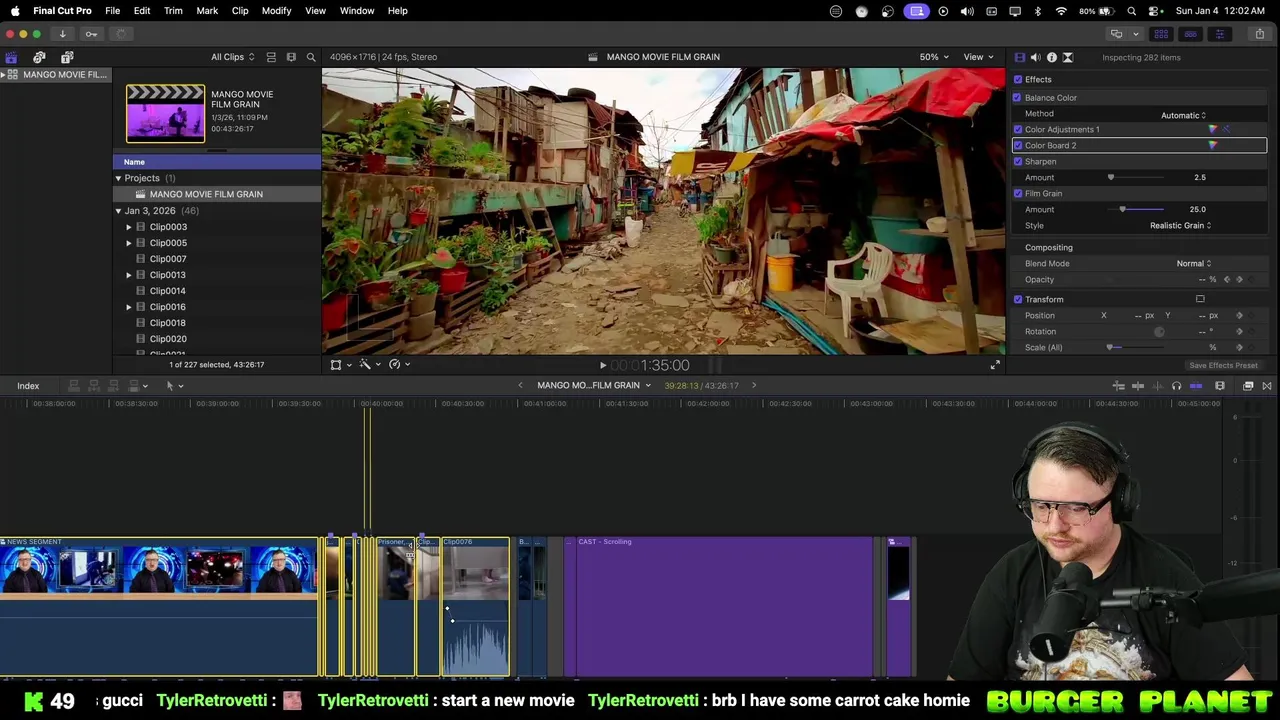Screen dimensions: 1280x720
Task: Show the Share inspector icon
Action: pyautogui.click(x=1067, y=57)
